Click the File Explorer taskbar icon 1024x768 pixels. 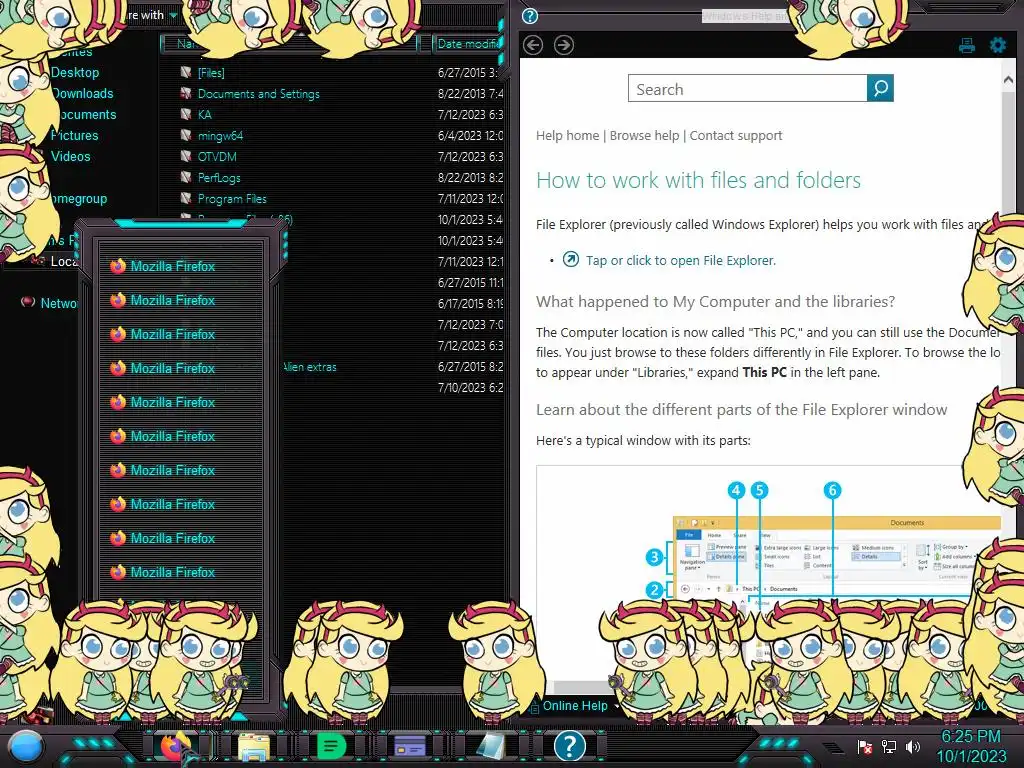coord(253,746)
